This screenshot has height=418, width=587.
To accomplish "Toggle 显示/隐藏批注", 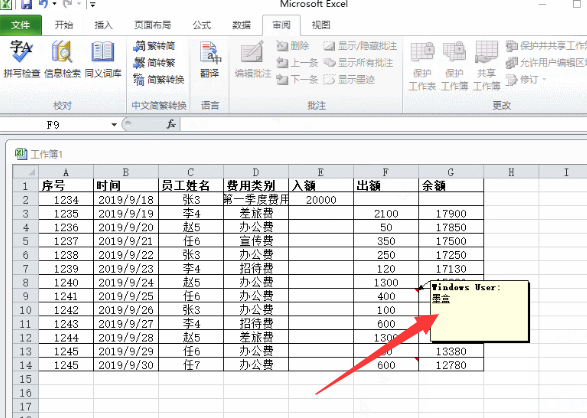I will tap(360, 46).
